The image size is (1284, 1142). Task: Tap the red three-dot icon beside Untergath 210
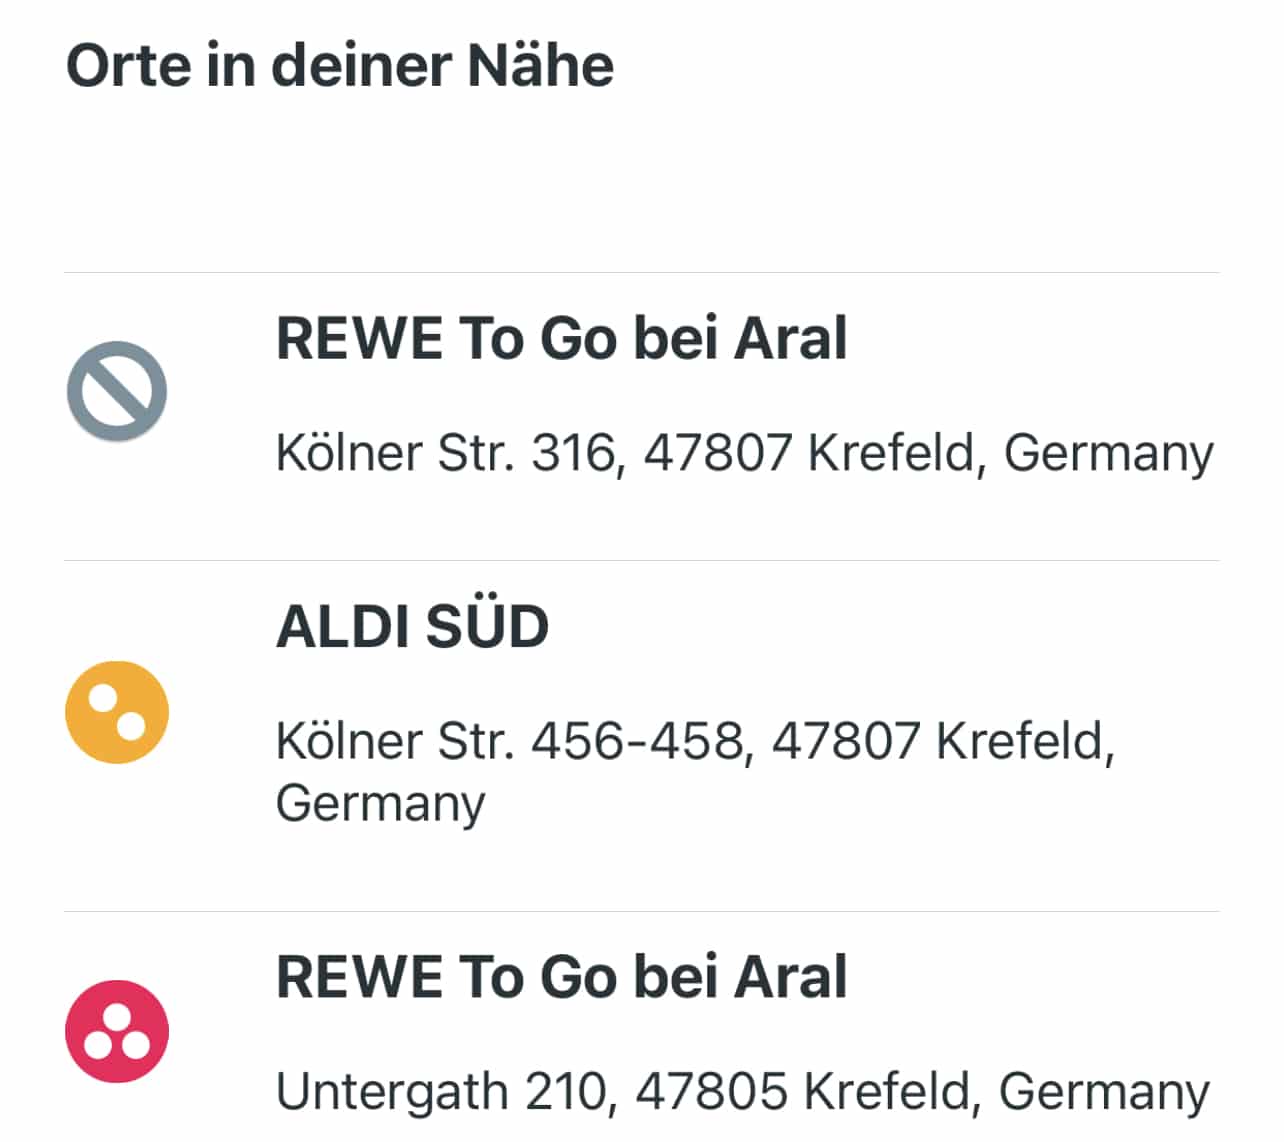(117, 1031)
